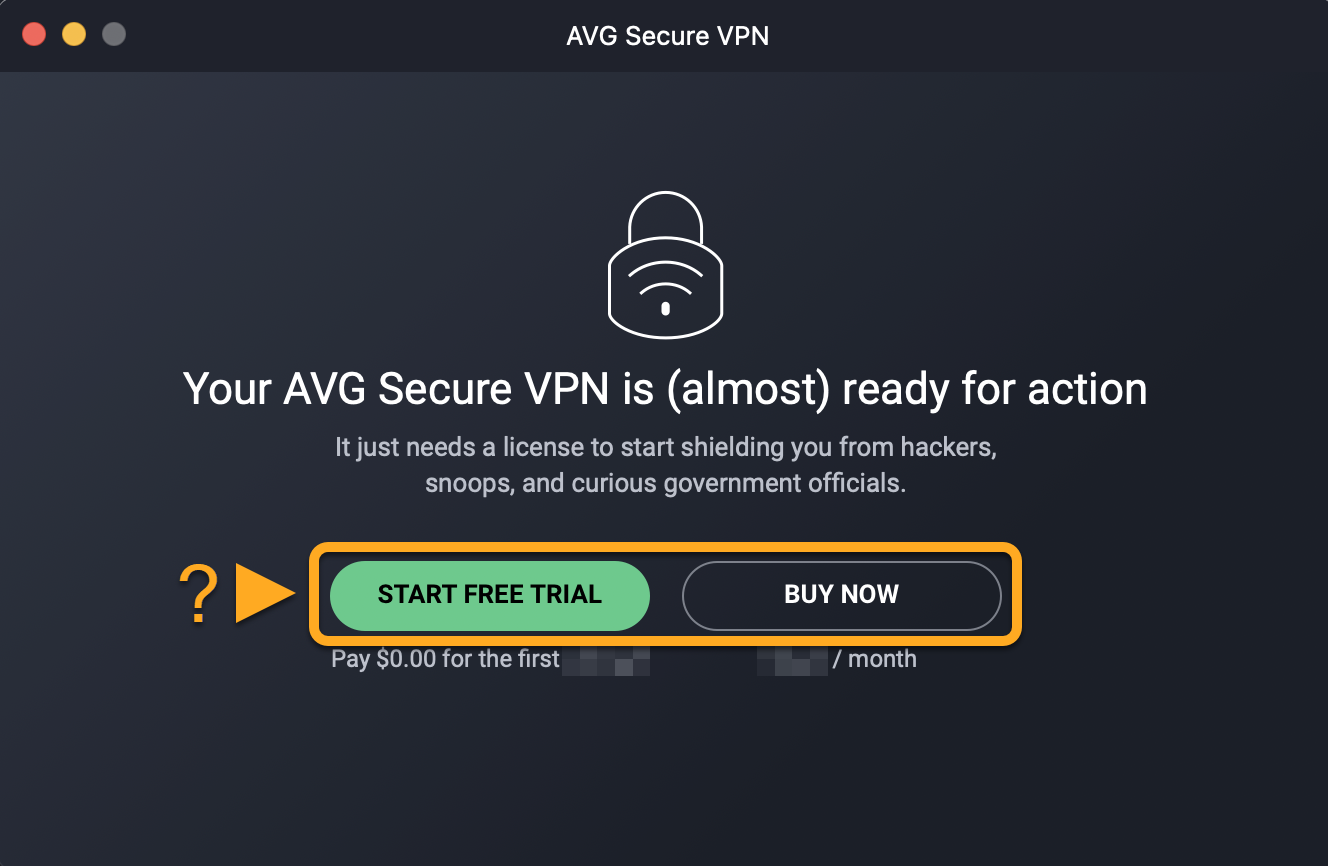Click the "ready for action" headline

tap(665, 389)
